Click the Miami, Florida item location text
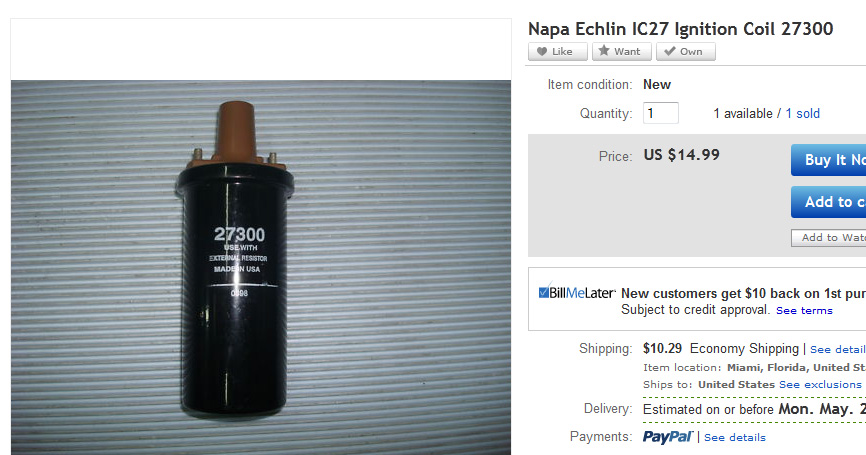 pos(796,367)
